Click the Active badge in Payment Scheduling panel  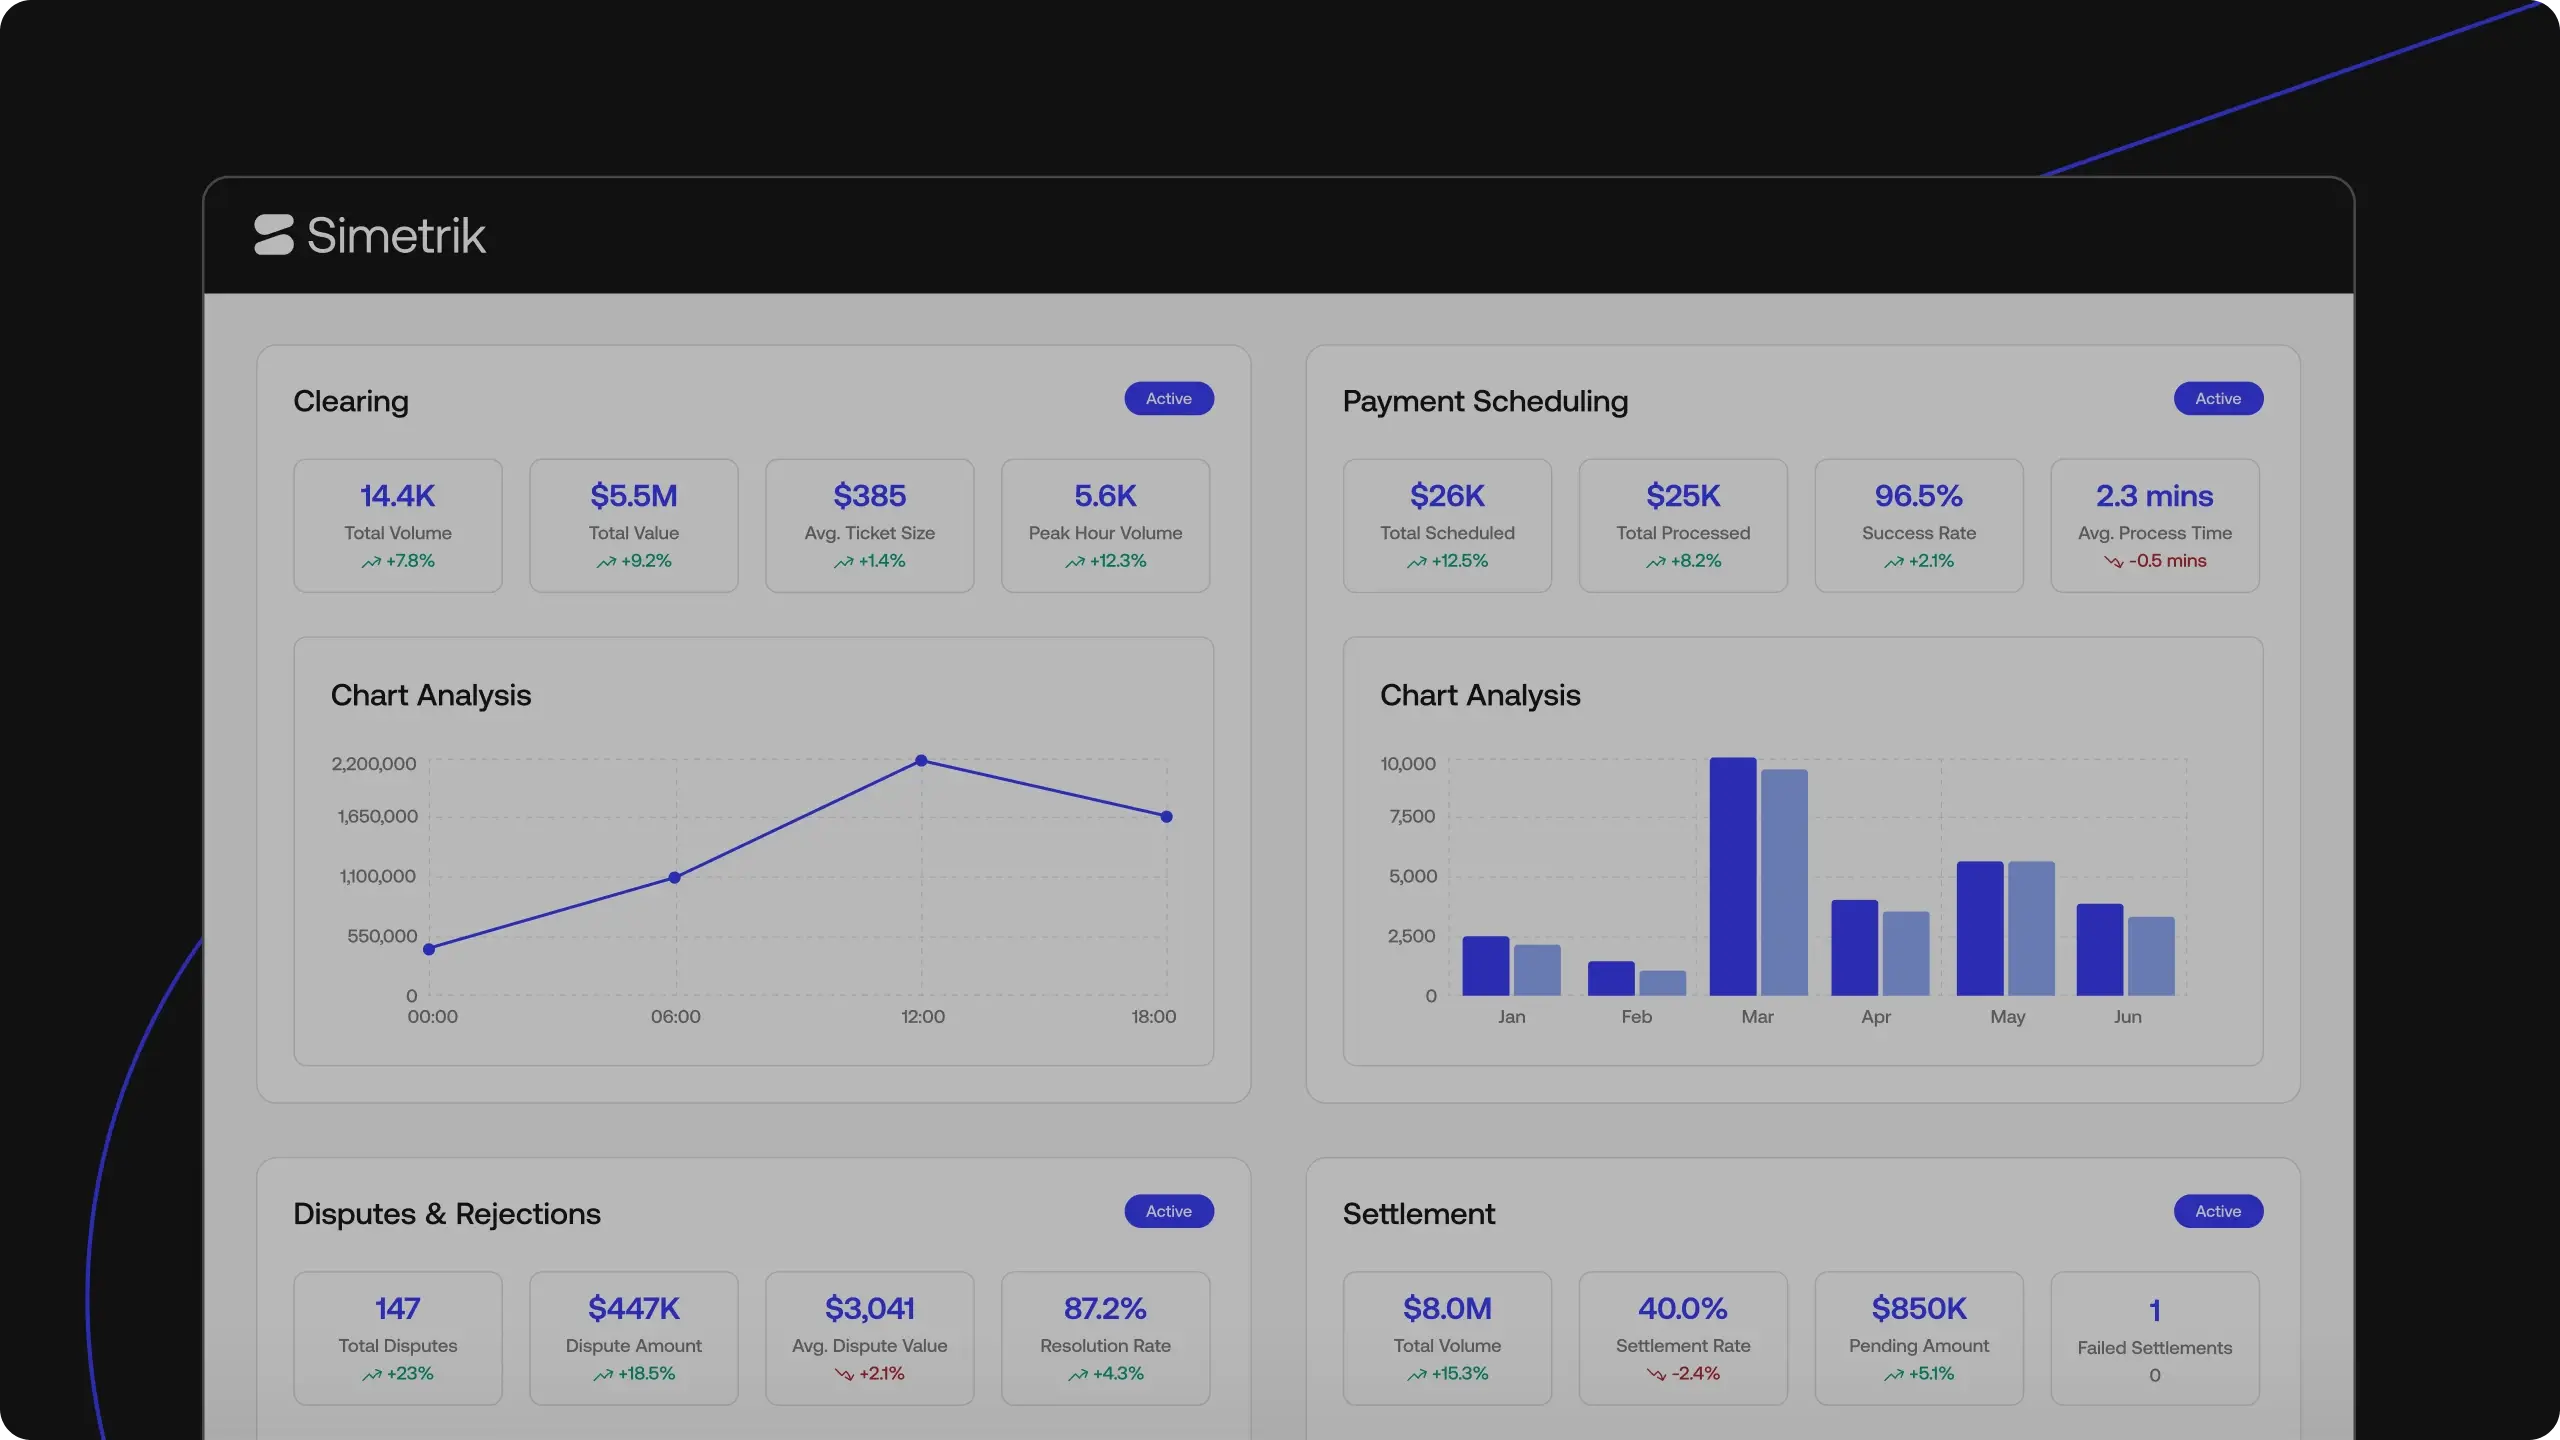pos(2217,399)
